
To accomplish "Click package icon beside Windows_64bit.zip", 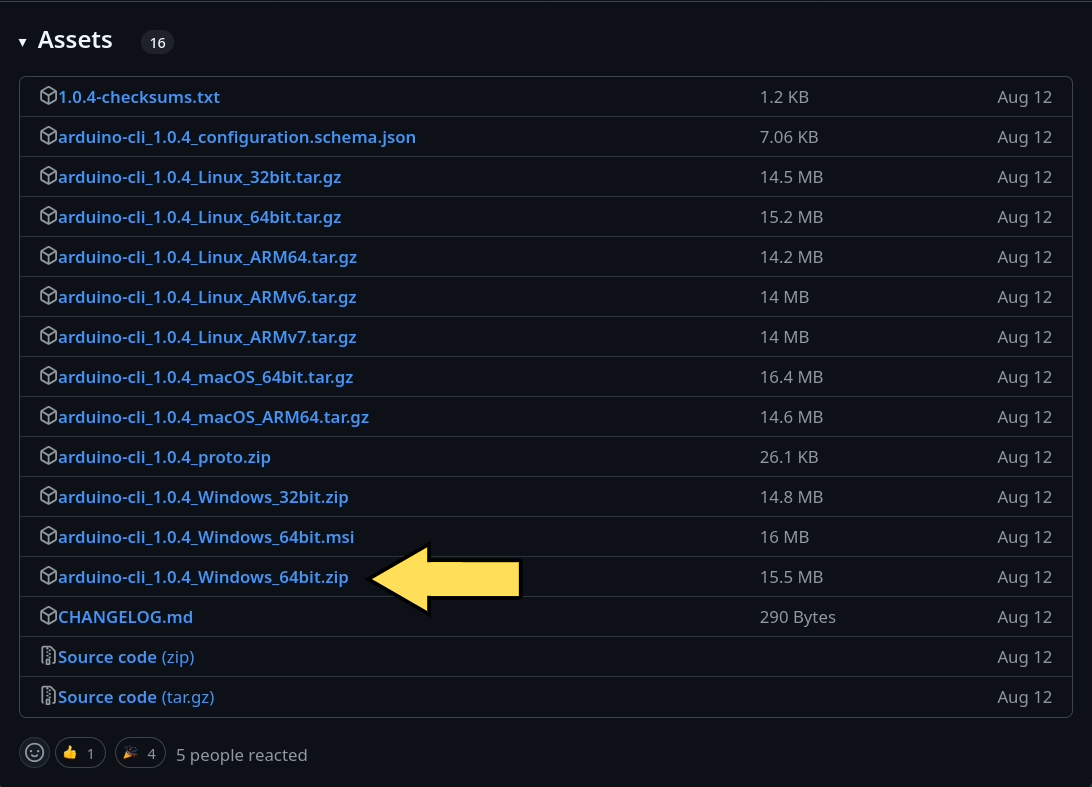I will [48, 575].
